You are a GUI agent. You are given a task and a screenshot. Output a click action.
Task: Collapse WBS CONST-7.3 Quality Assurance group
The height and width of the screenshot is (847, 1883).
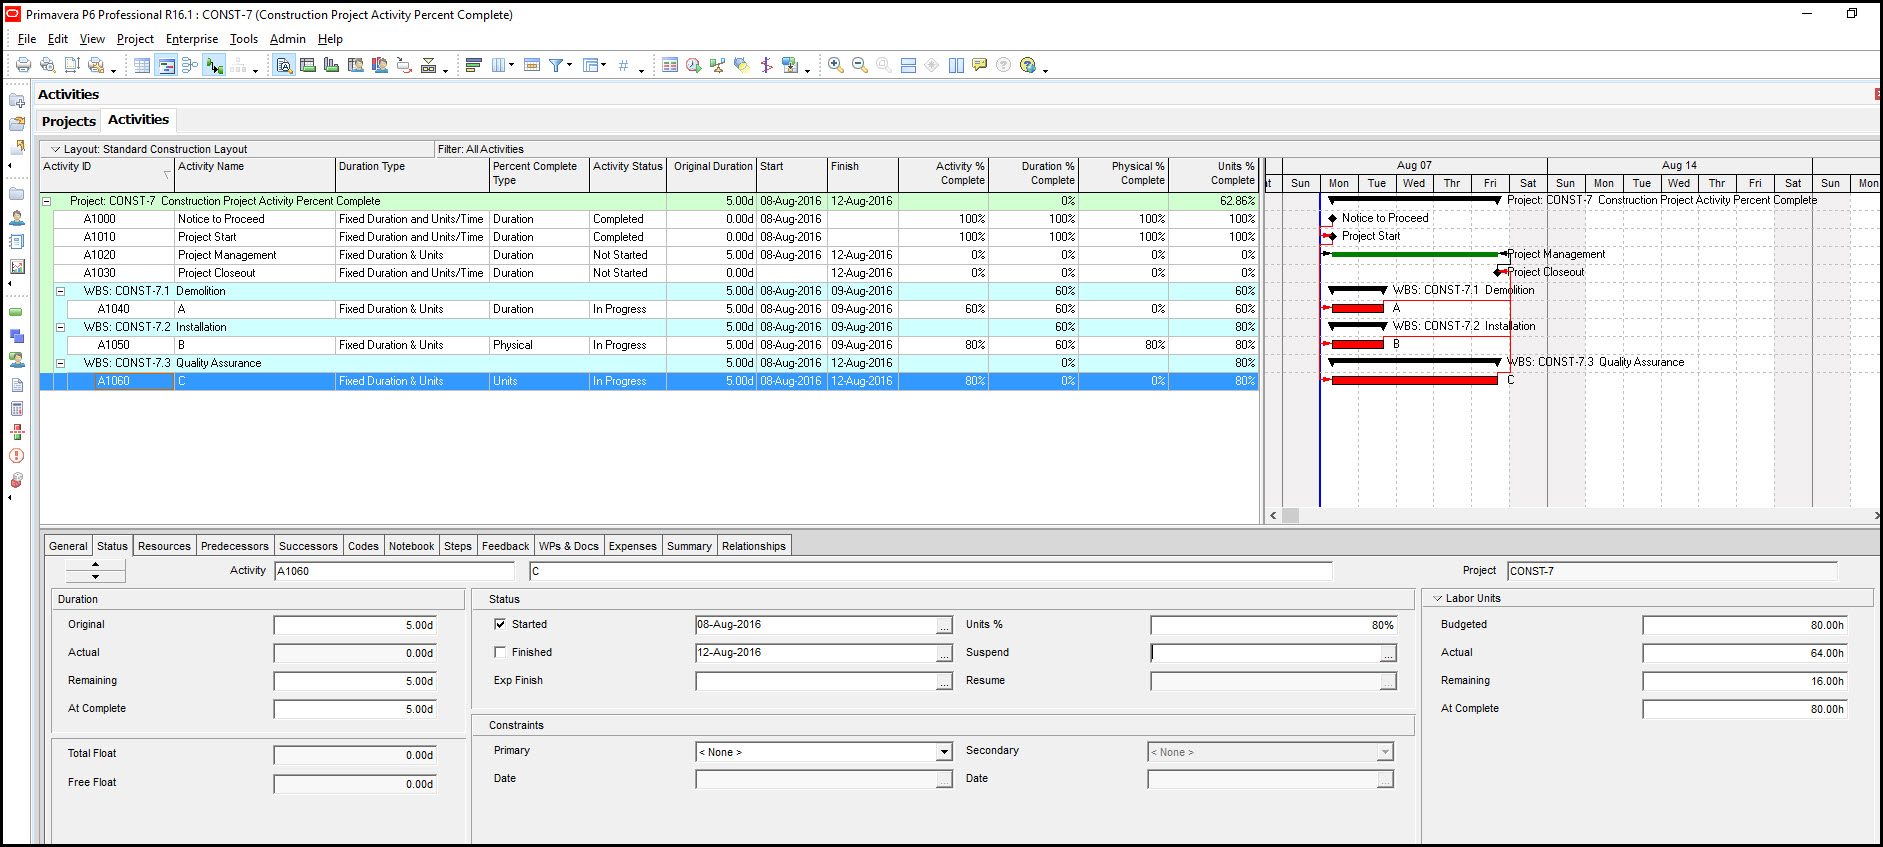coord(60,363)
